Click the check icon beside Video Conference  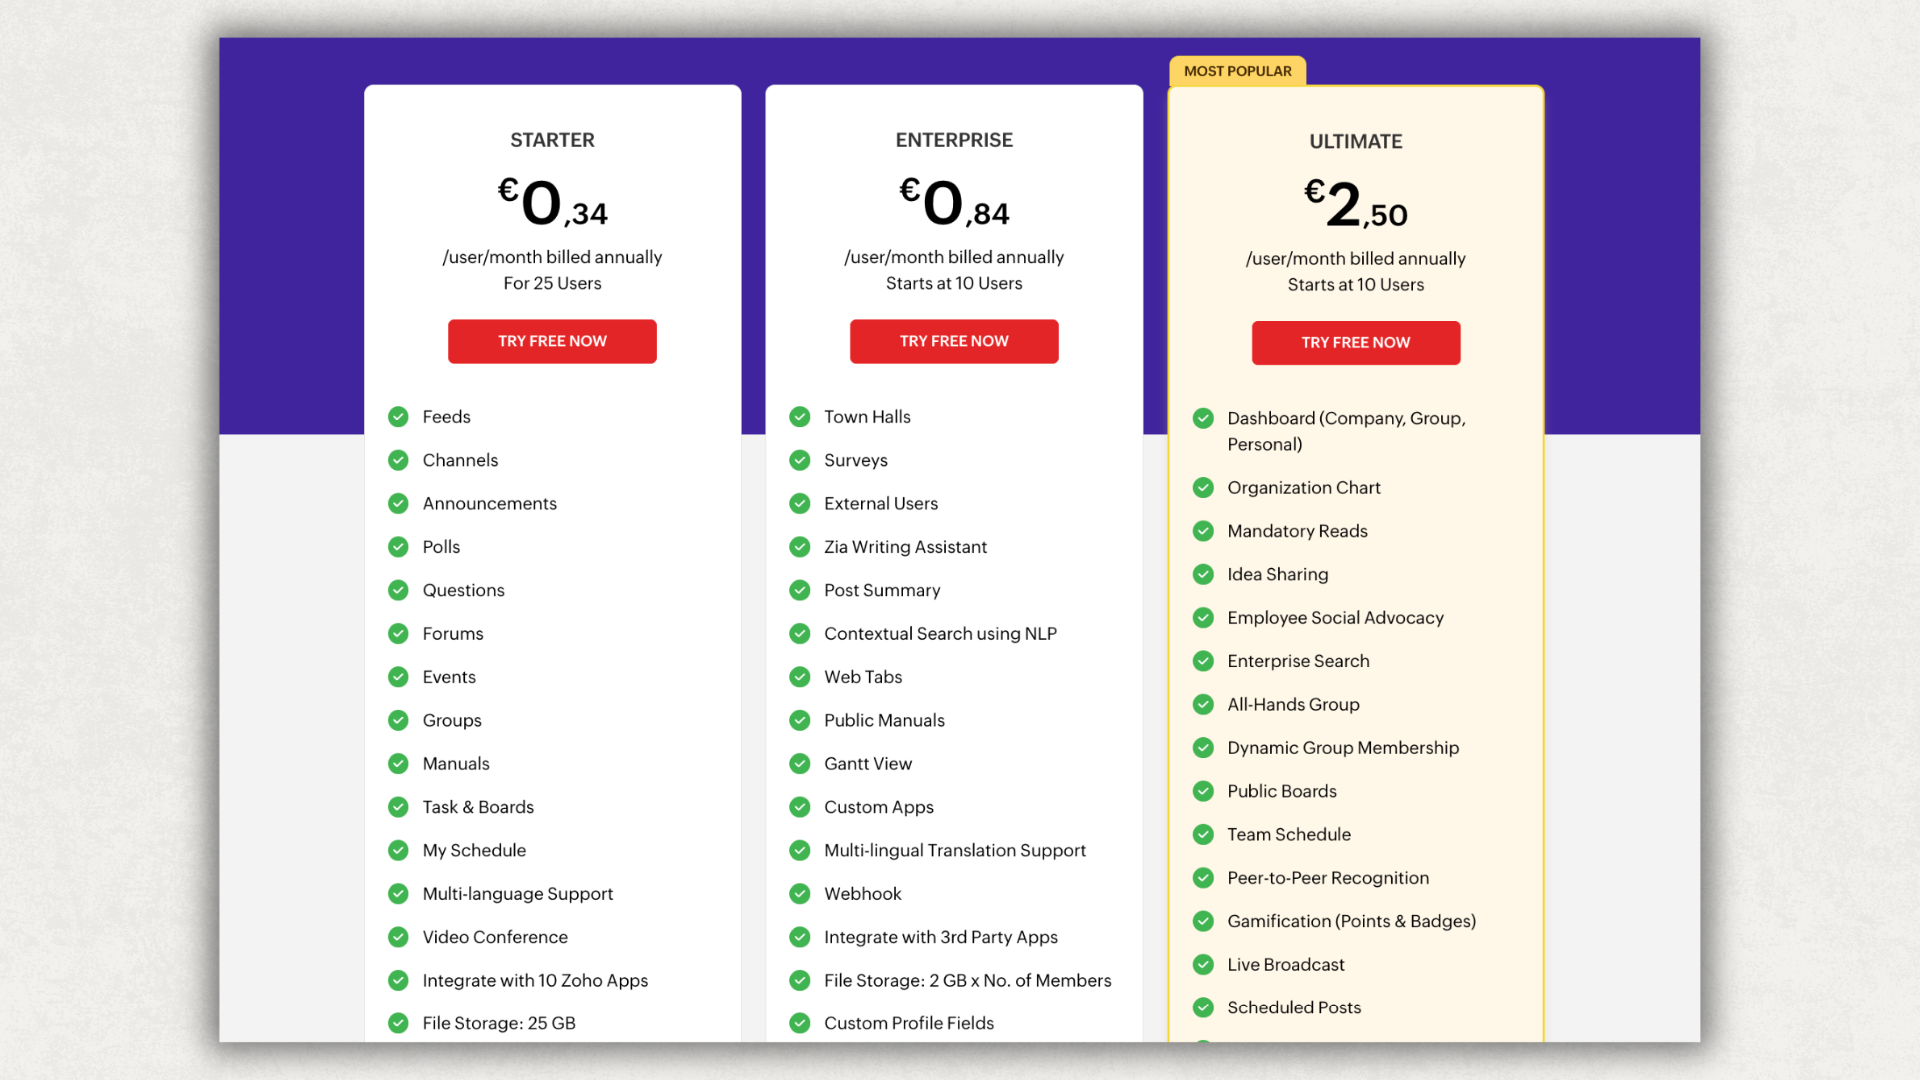pos(398,937)
